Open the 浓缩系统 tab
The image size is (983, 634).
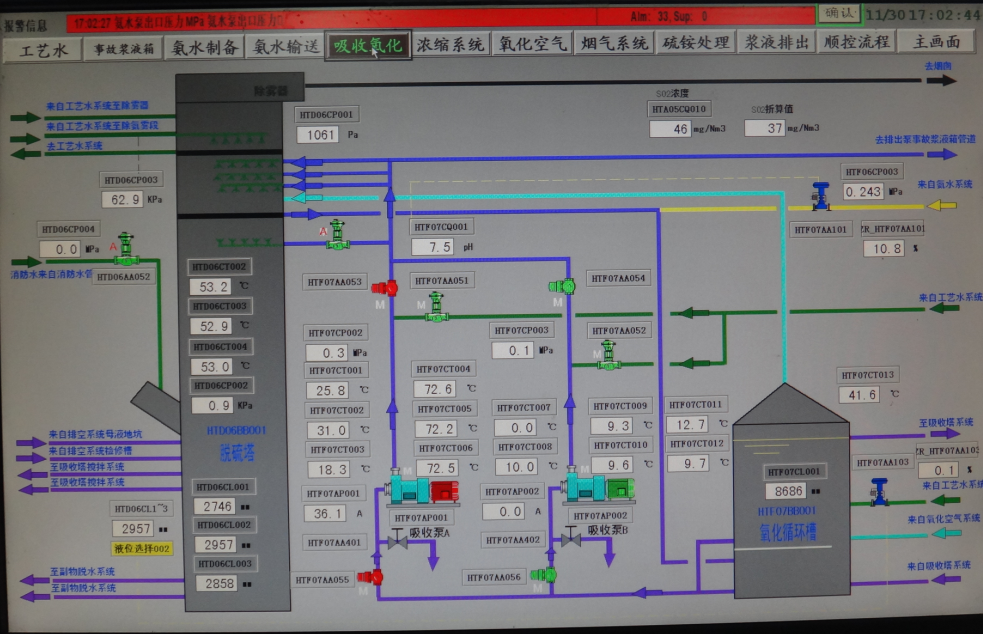[450, 44]
